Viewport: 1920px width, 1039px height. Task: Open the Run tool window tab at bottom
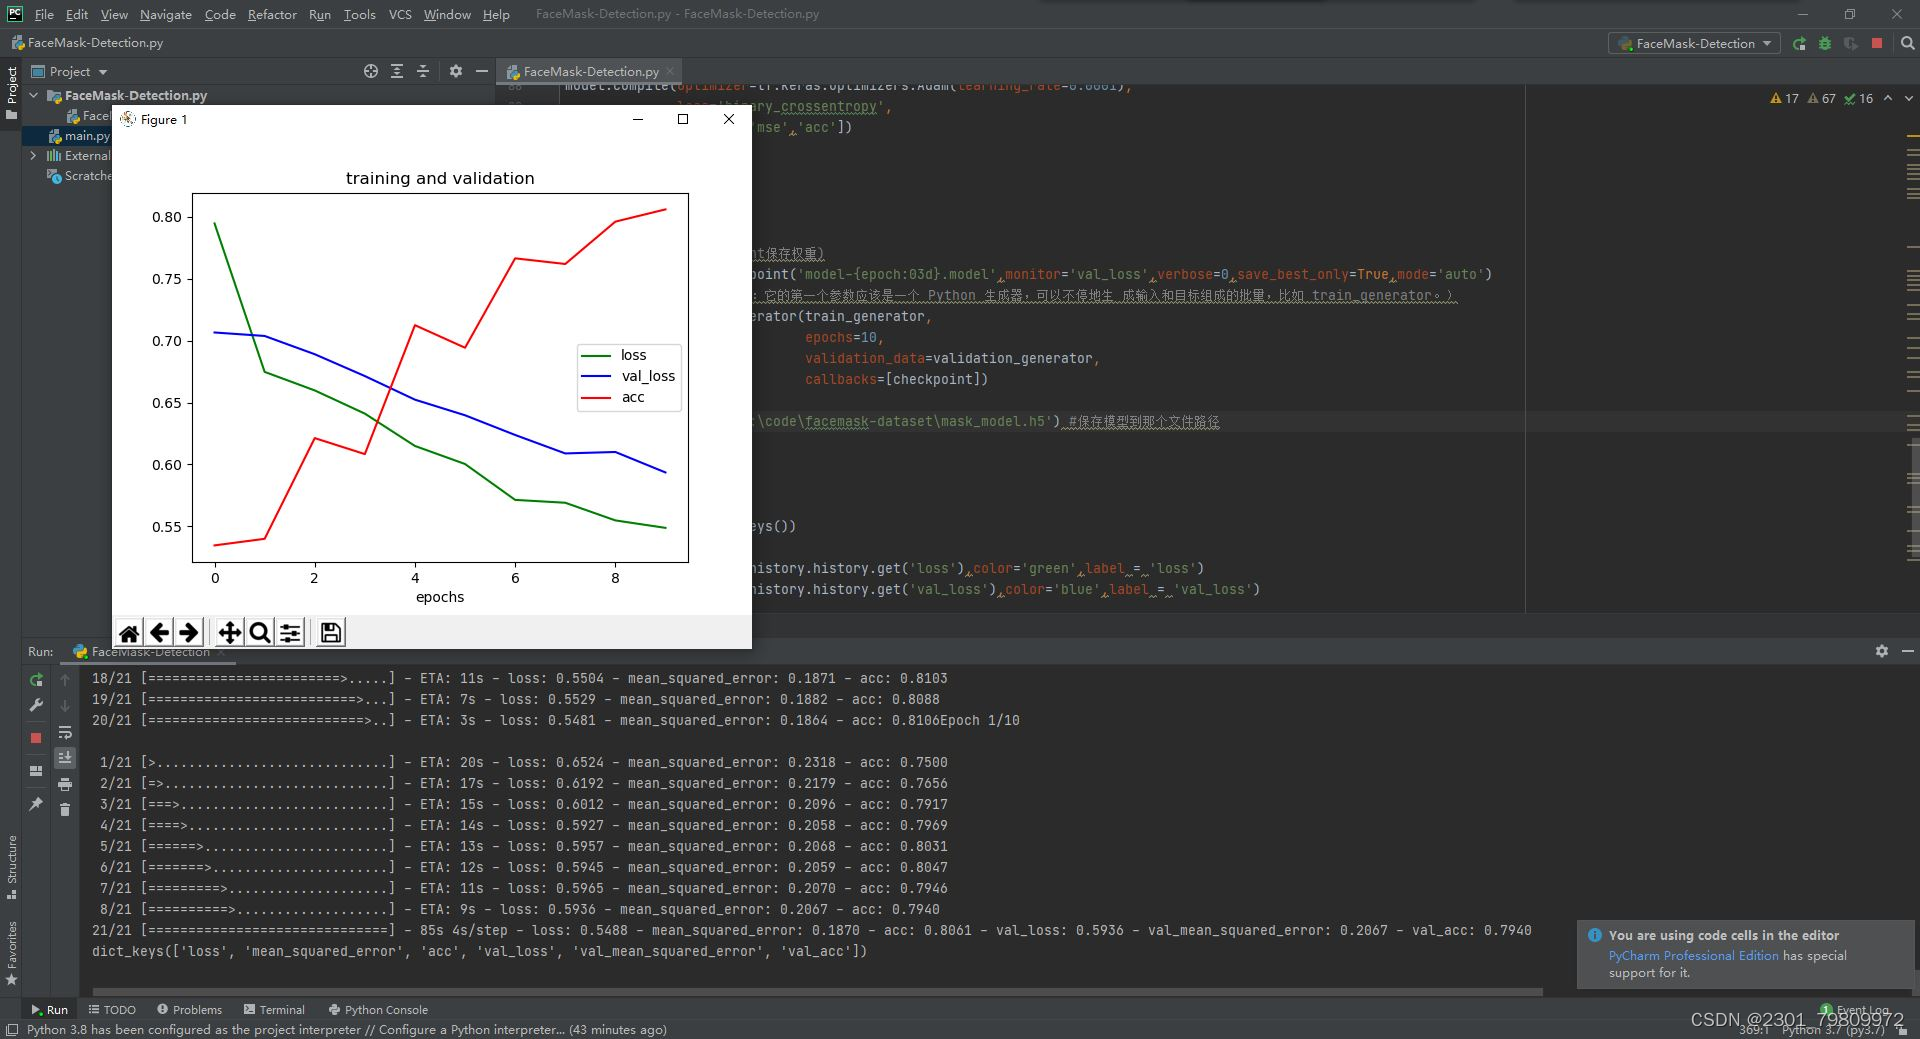(x=49, y=1009)
